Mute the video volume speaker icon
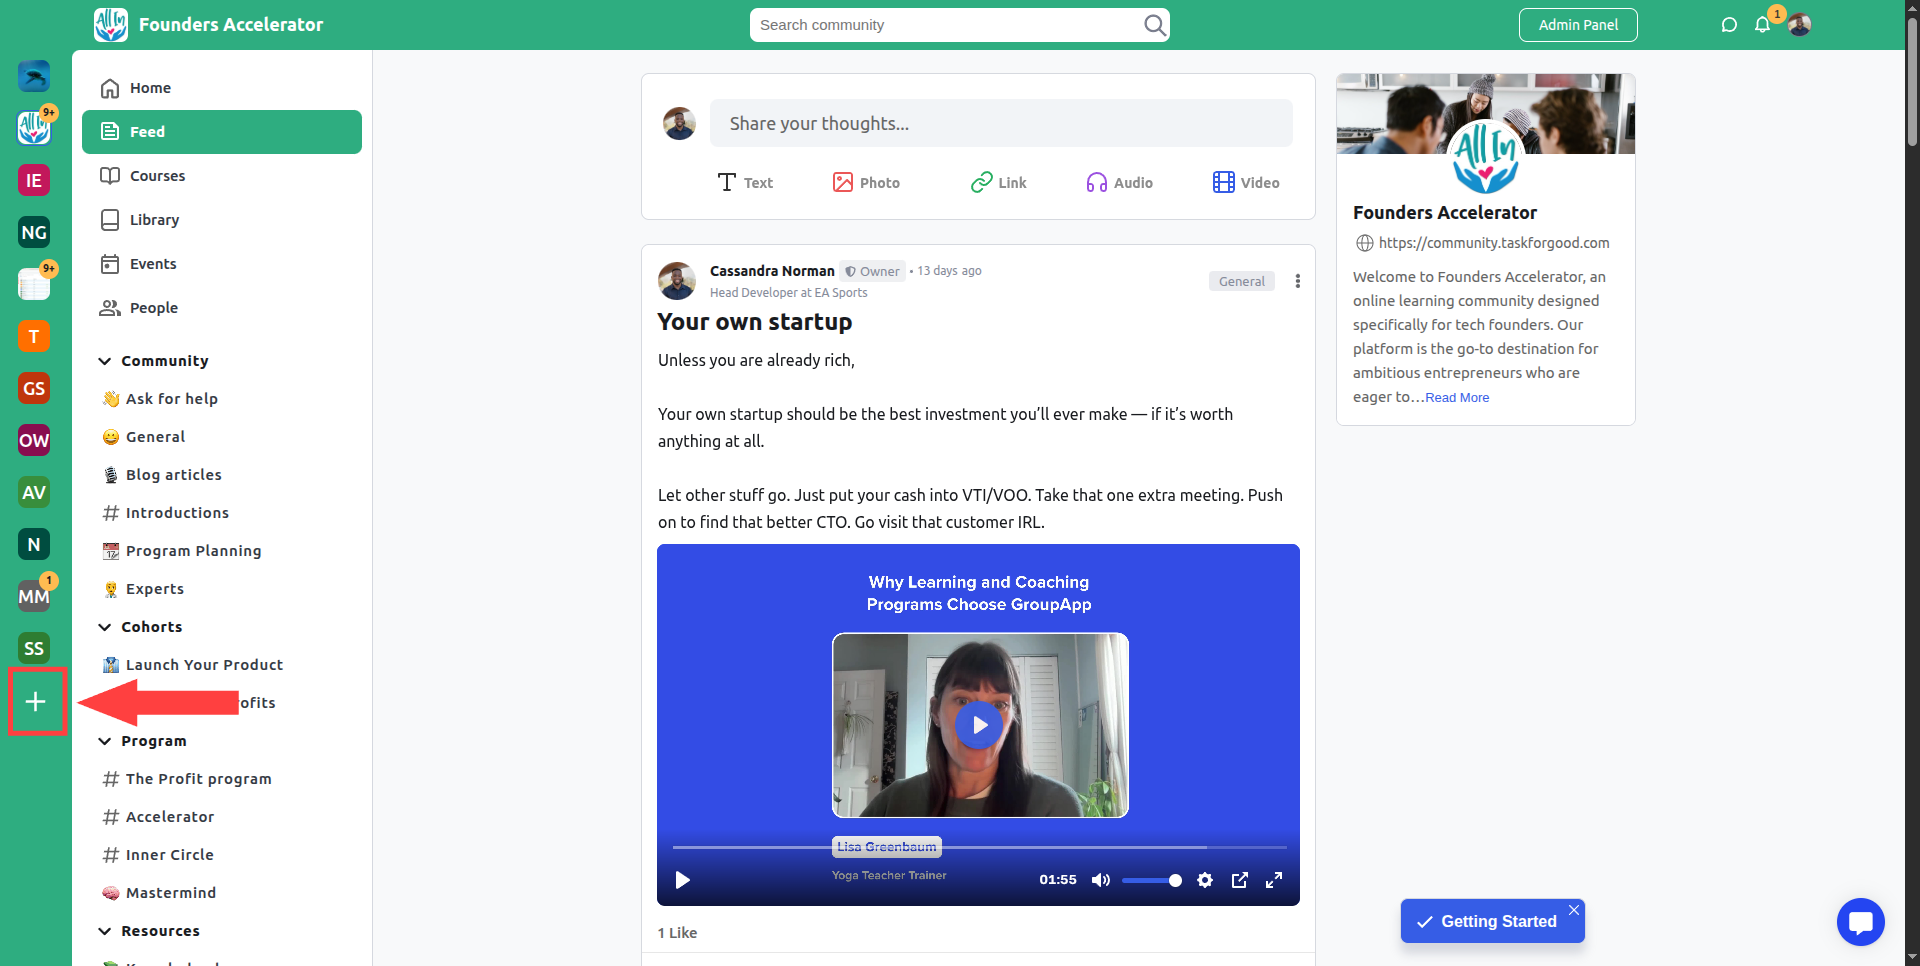 [x=1101, y=880]
